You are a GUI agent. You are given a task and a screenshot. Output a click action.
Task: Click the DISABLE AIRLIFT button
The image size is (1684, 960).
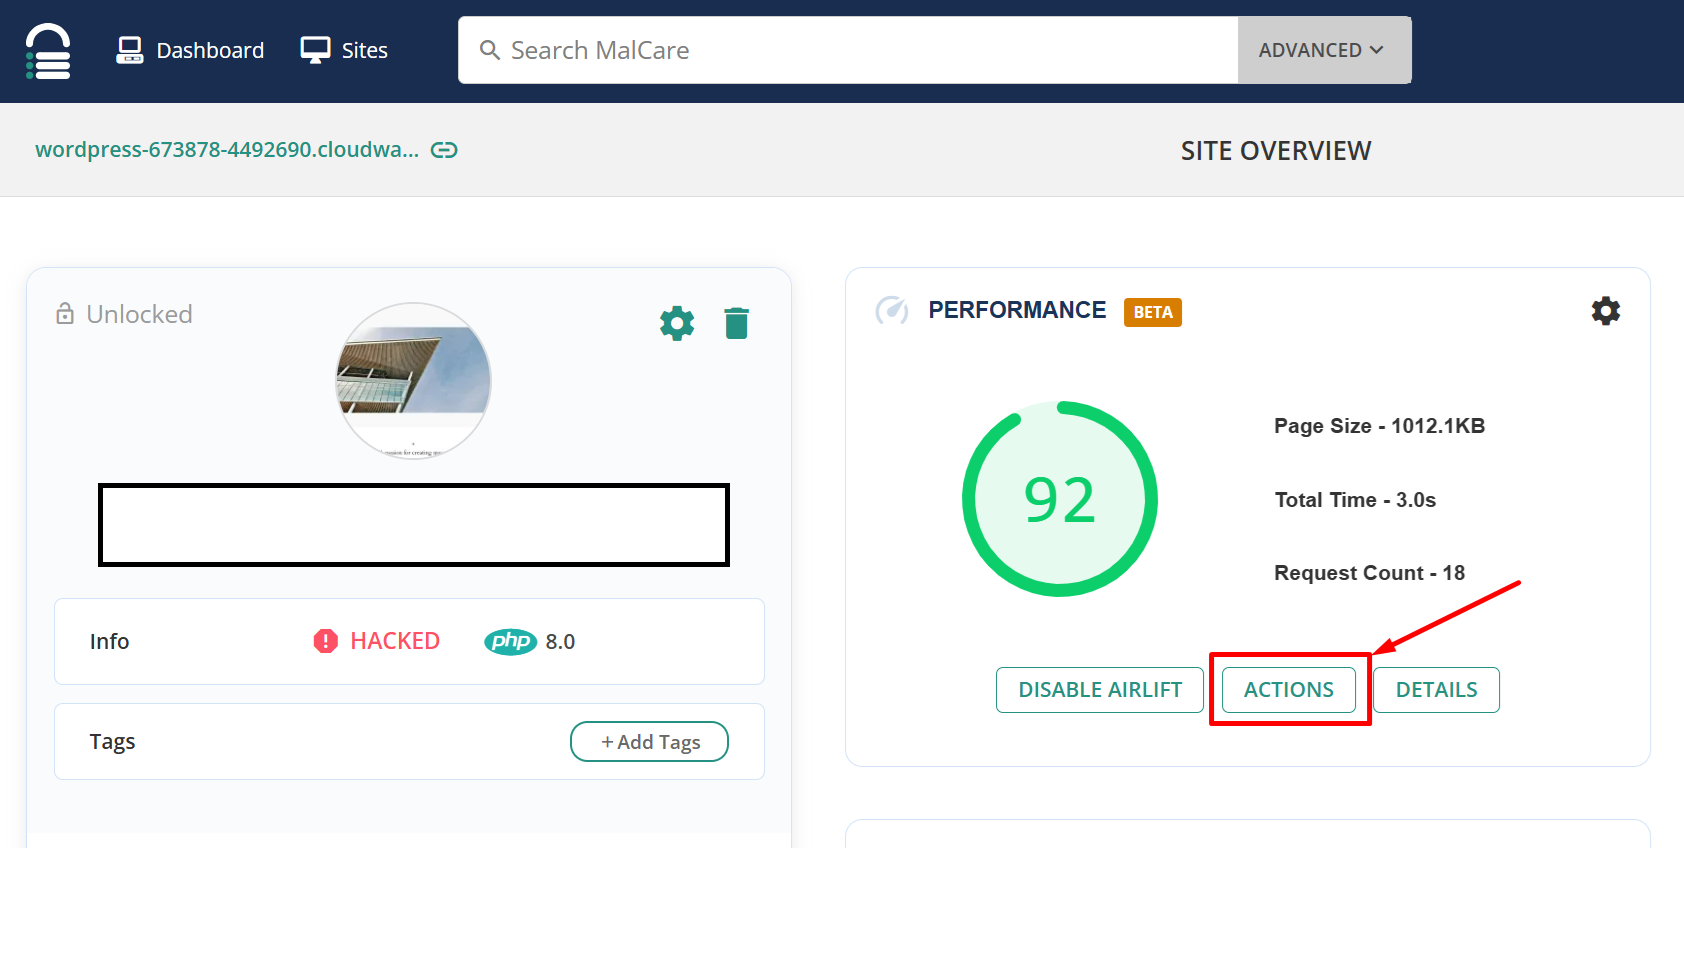point(1100,690)
